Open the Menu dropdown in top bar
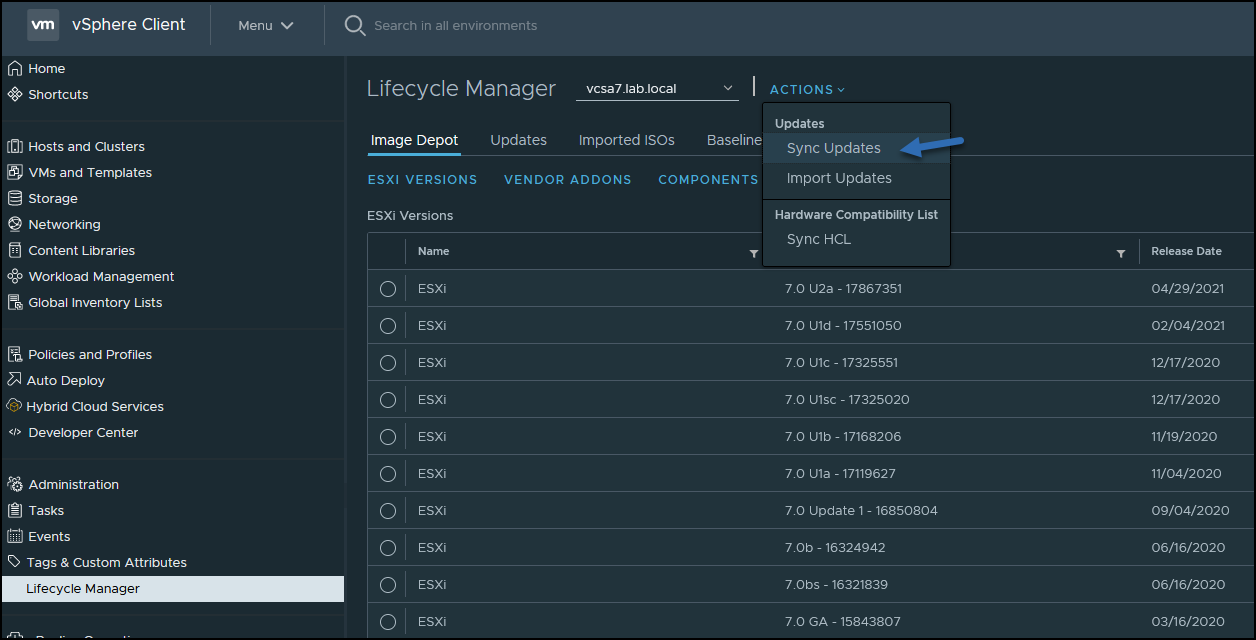 pyautogui.click(x=266, y=26)
